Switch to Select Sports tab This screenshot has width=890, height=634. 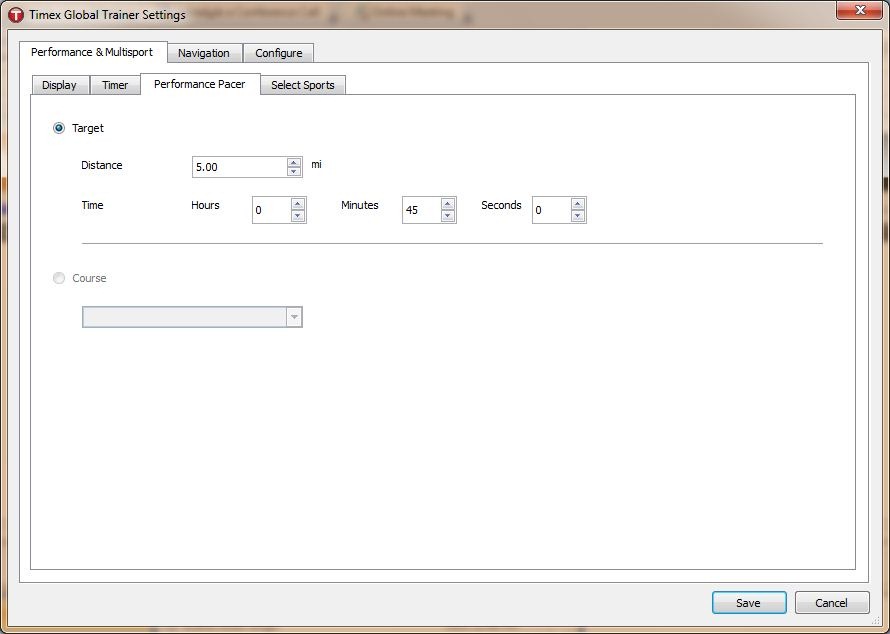303,85
